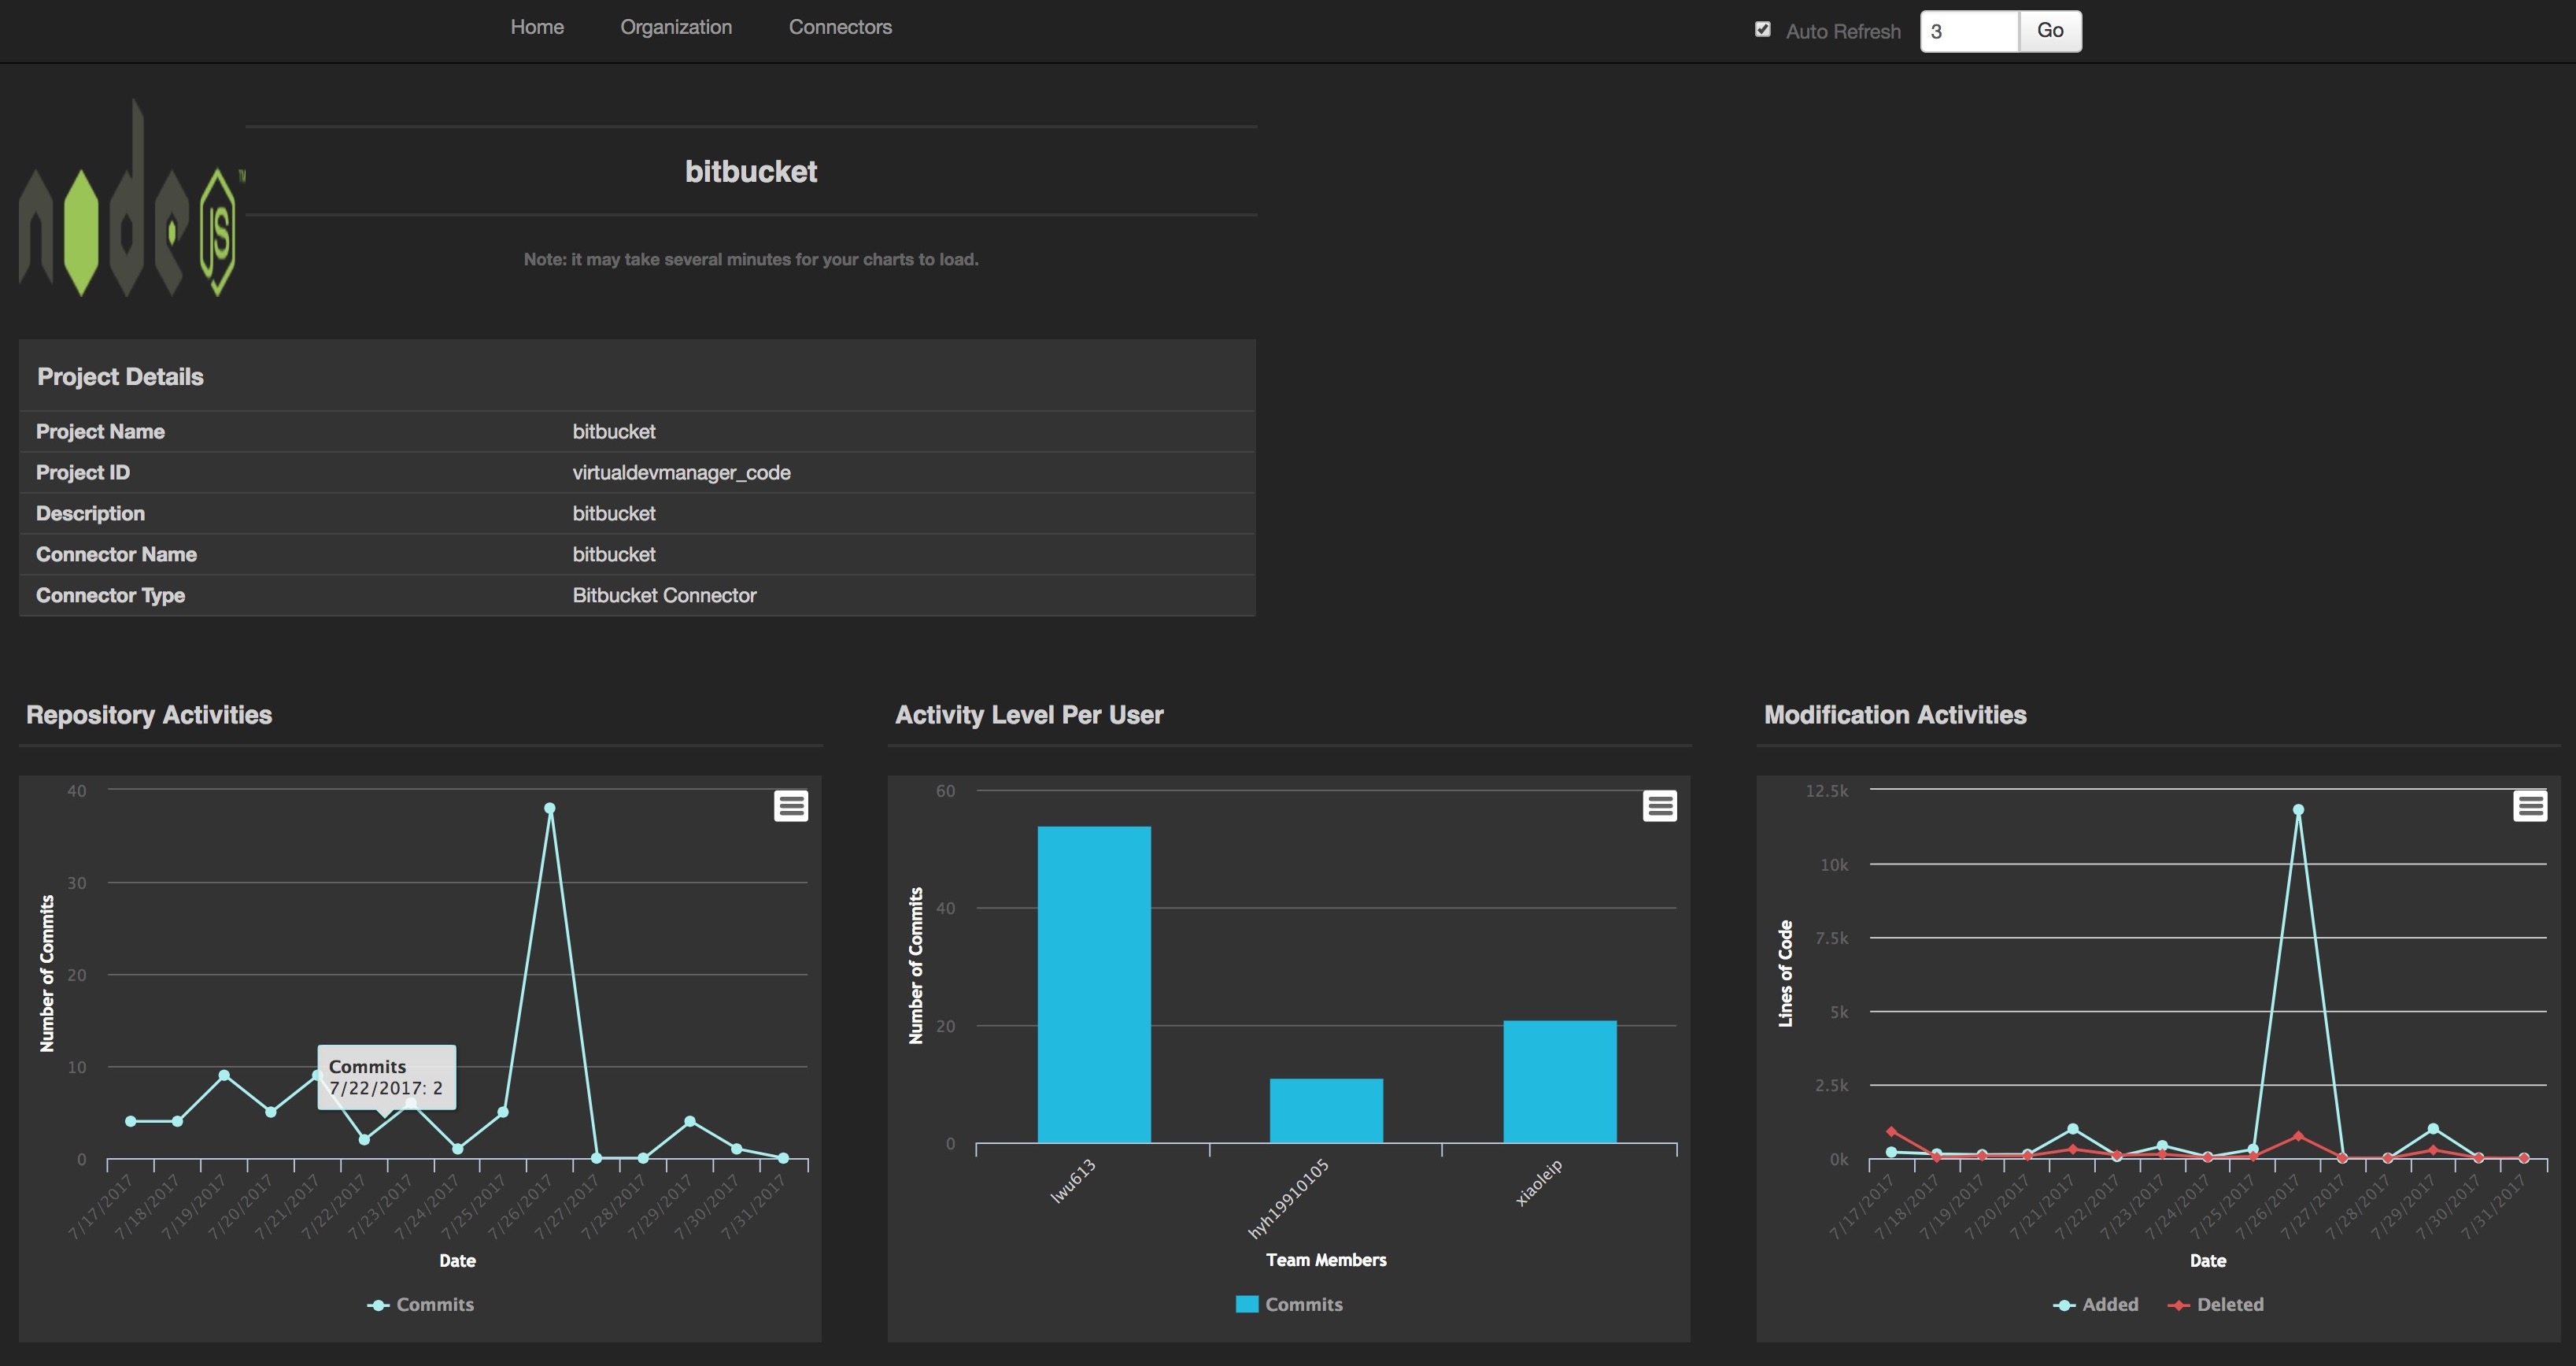This screenshot has height=1366, width=2576.
Task: Click the 'Bitbucket Connector' type value
Action: tap(664, 595)
